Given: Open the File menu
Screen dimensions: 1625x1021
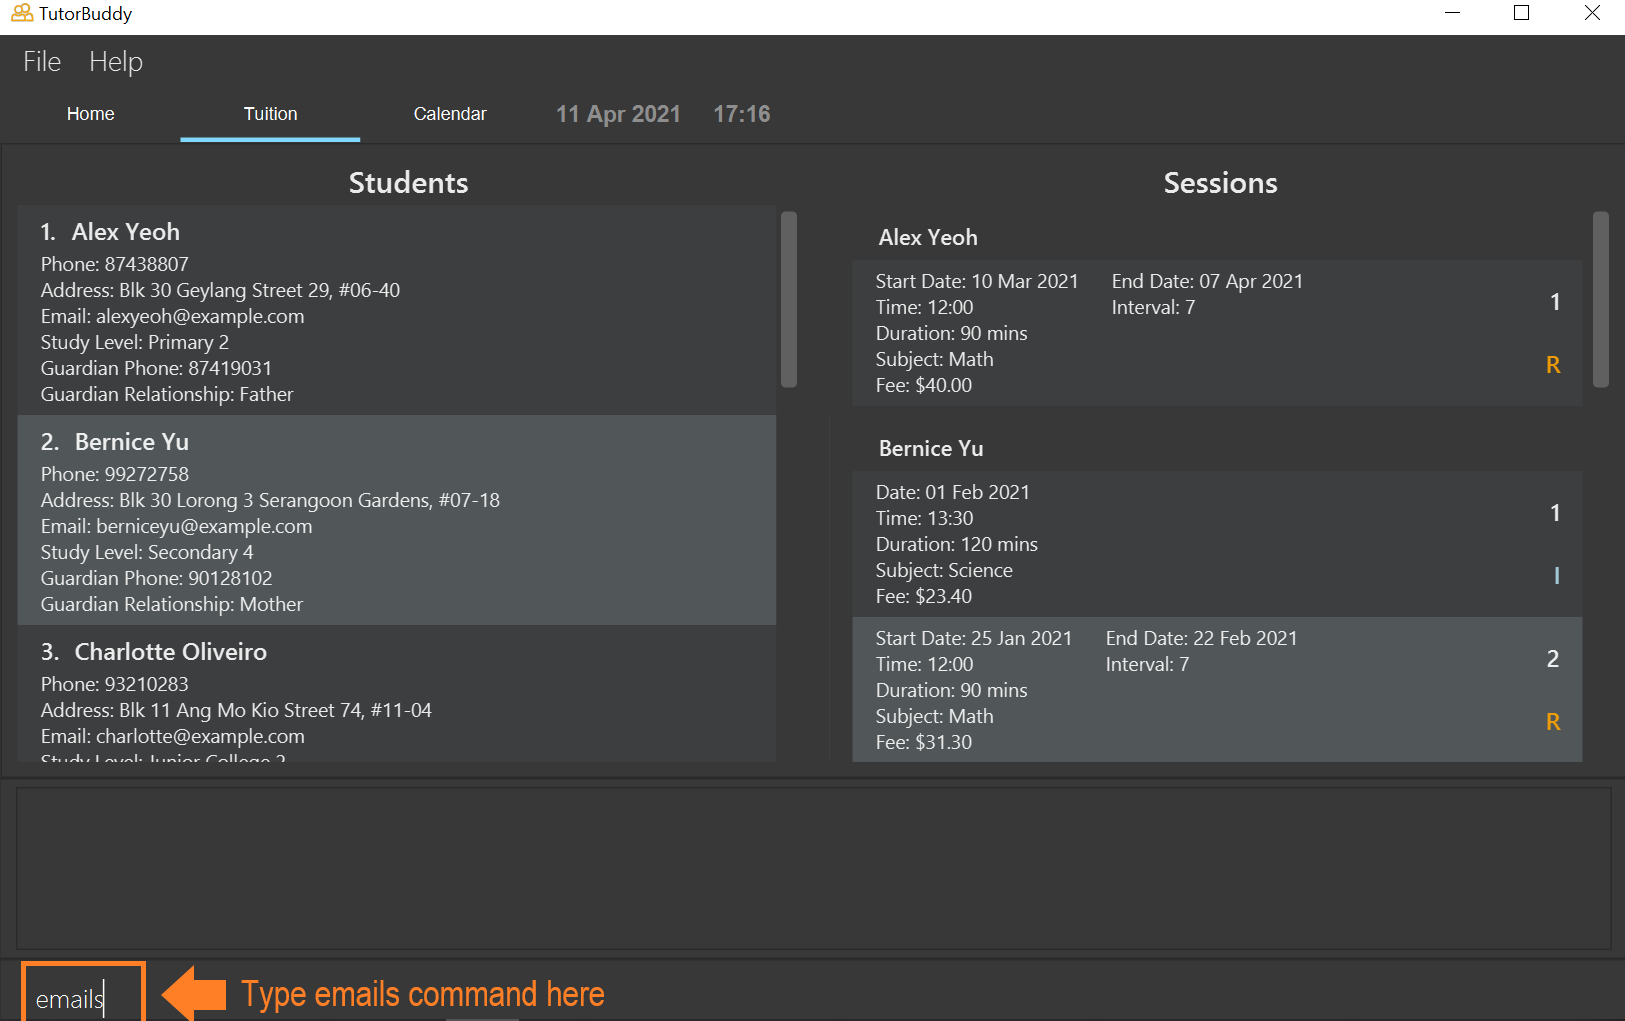Looking at the screenshot, I should click(x=42, y=62).
